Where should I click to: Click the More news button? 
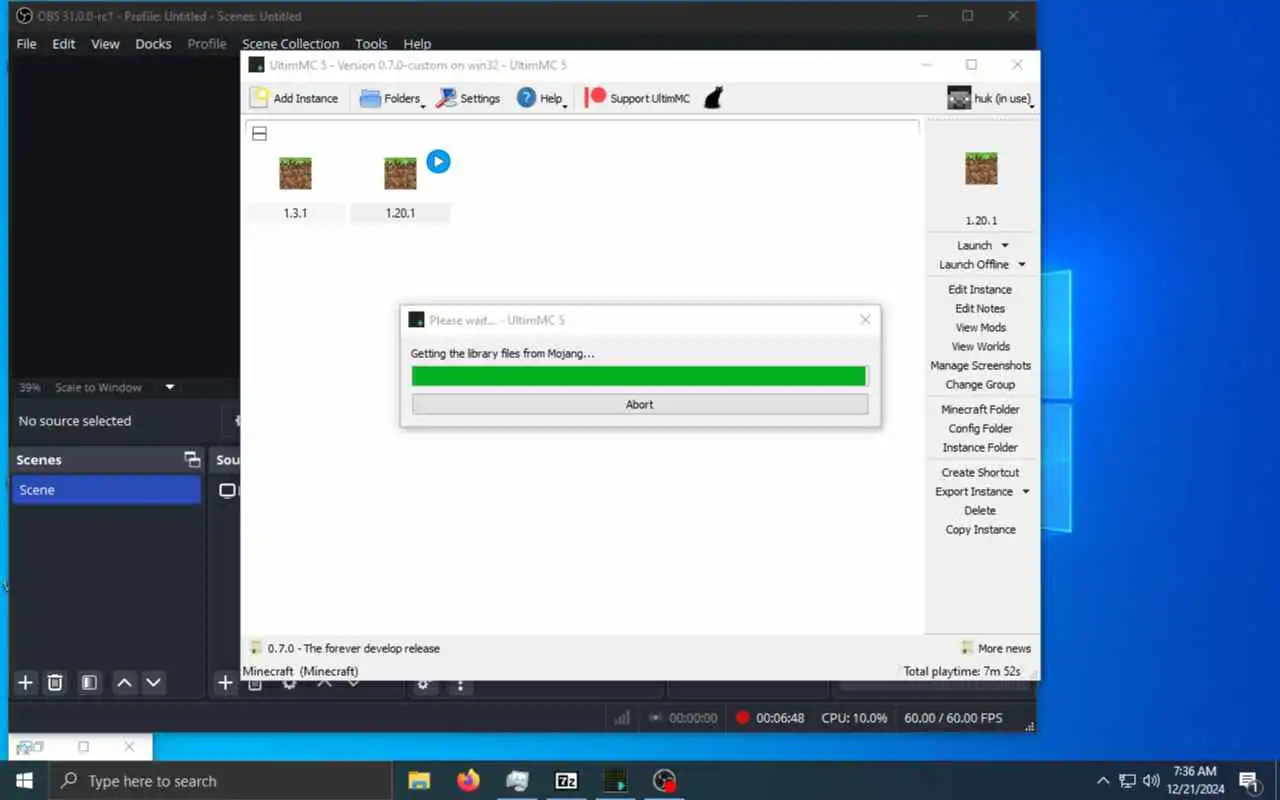[x=996, y=648]
